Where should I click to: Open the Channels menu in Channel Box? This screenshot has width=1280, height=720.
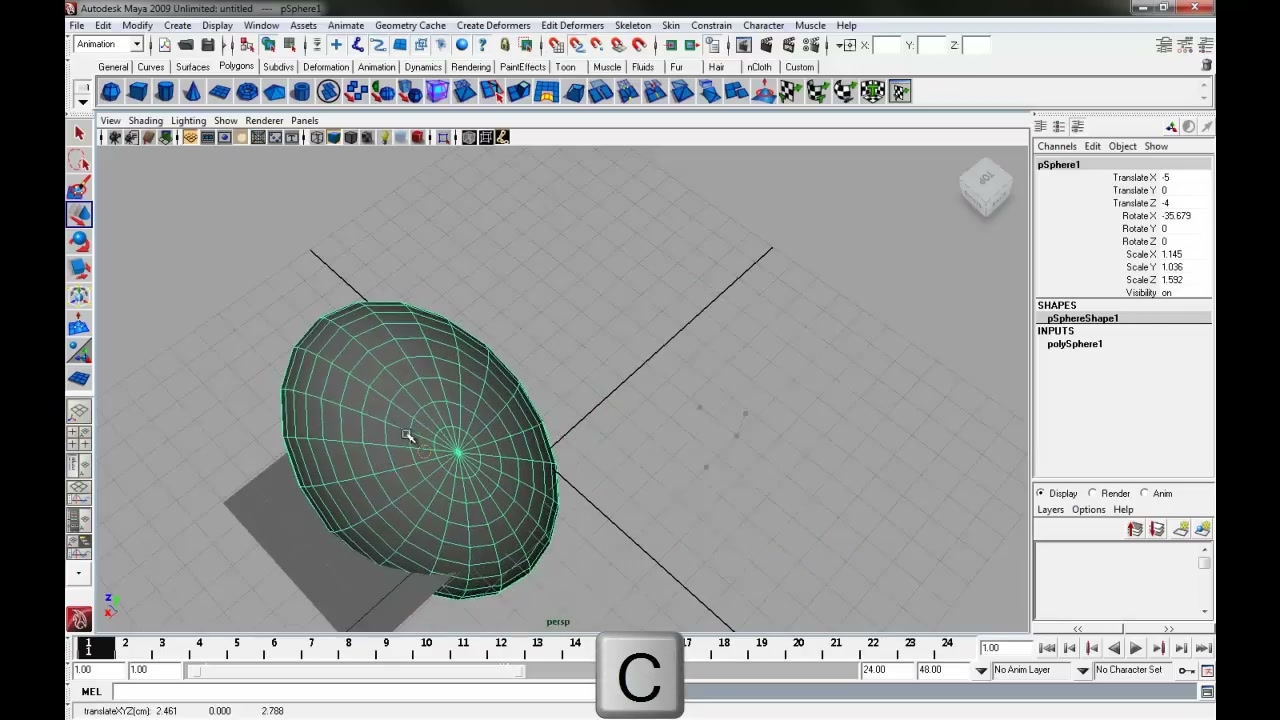tap(1057, 147)
